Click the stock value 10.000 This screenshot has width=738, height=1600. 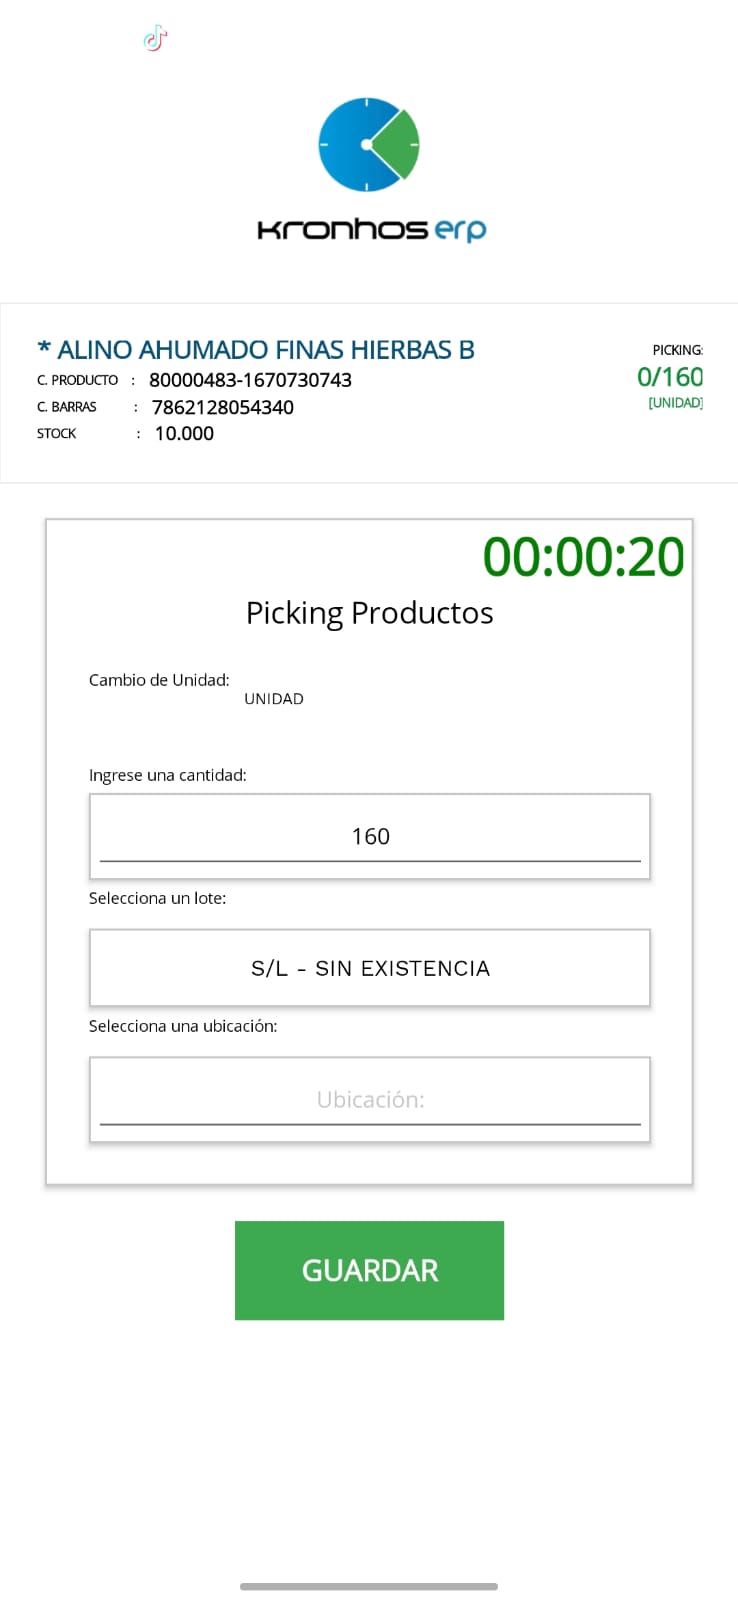click(x=184, y=433)
